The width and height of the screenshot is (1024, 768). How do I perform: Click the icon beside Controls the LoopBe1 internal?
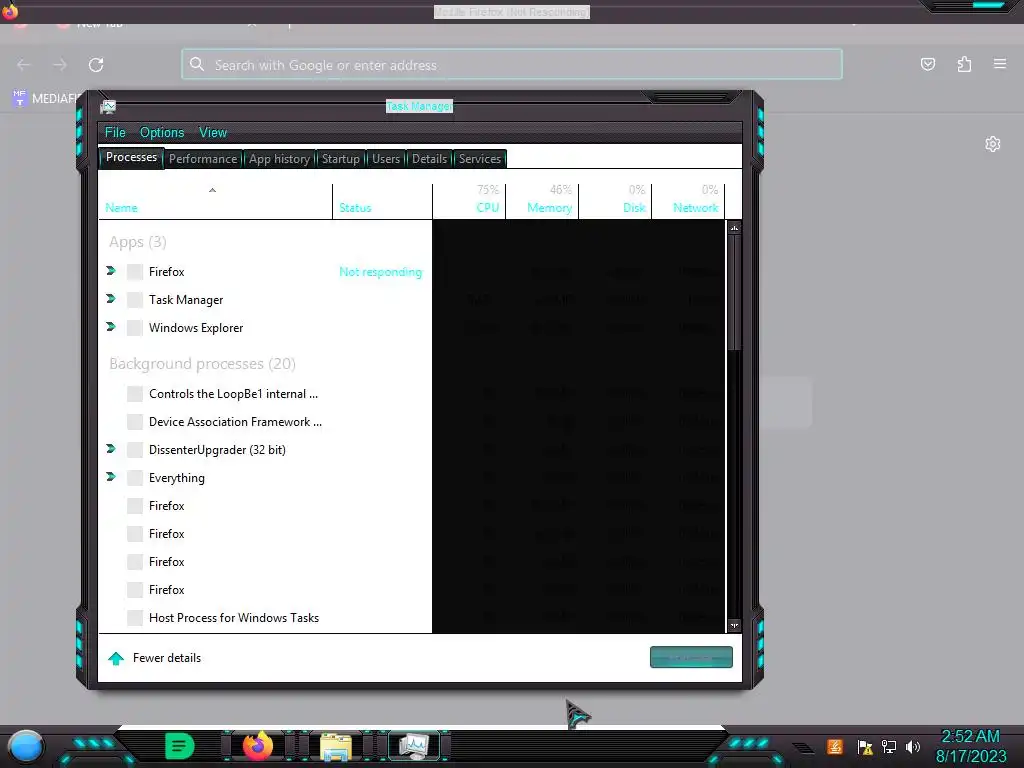tap(135, 394)
